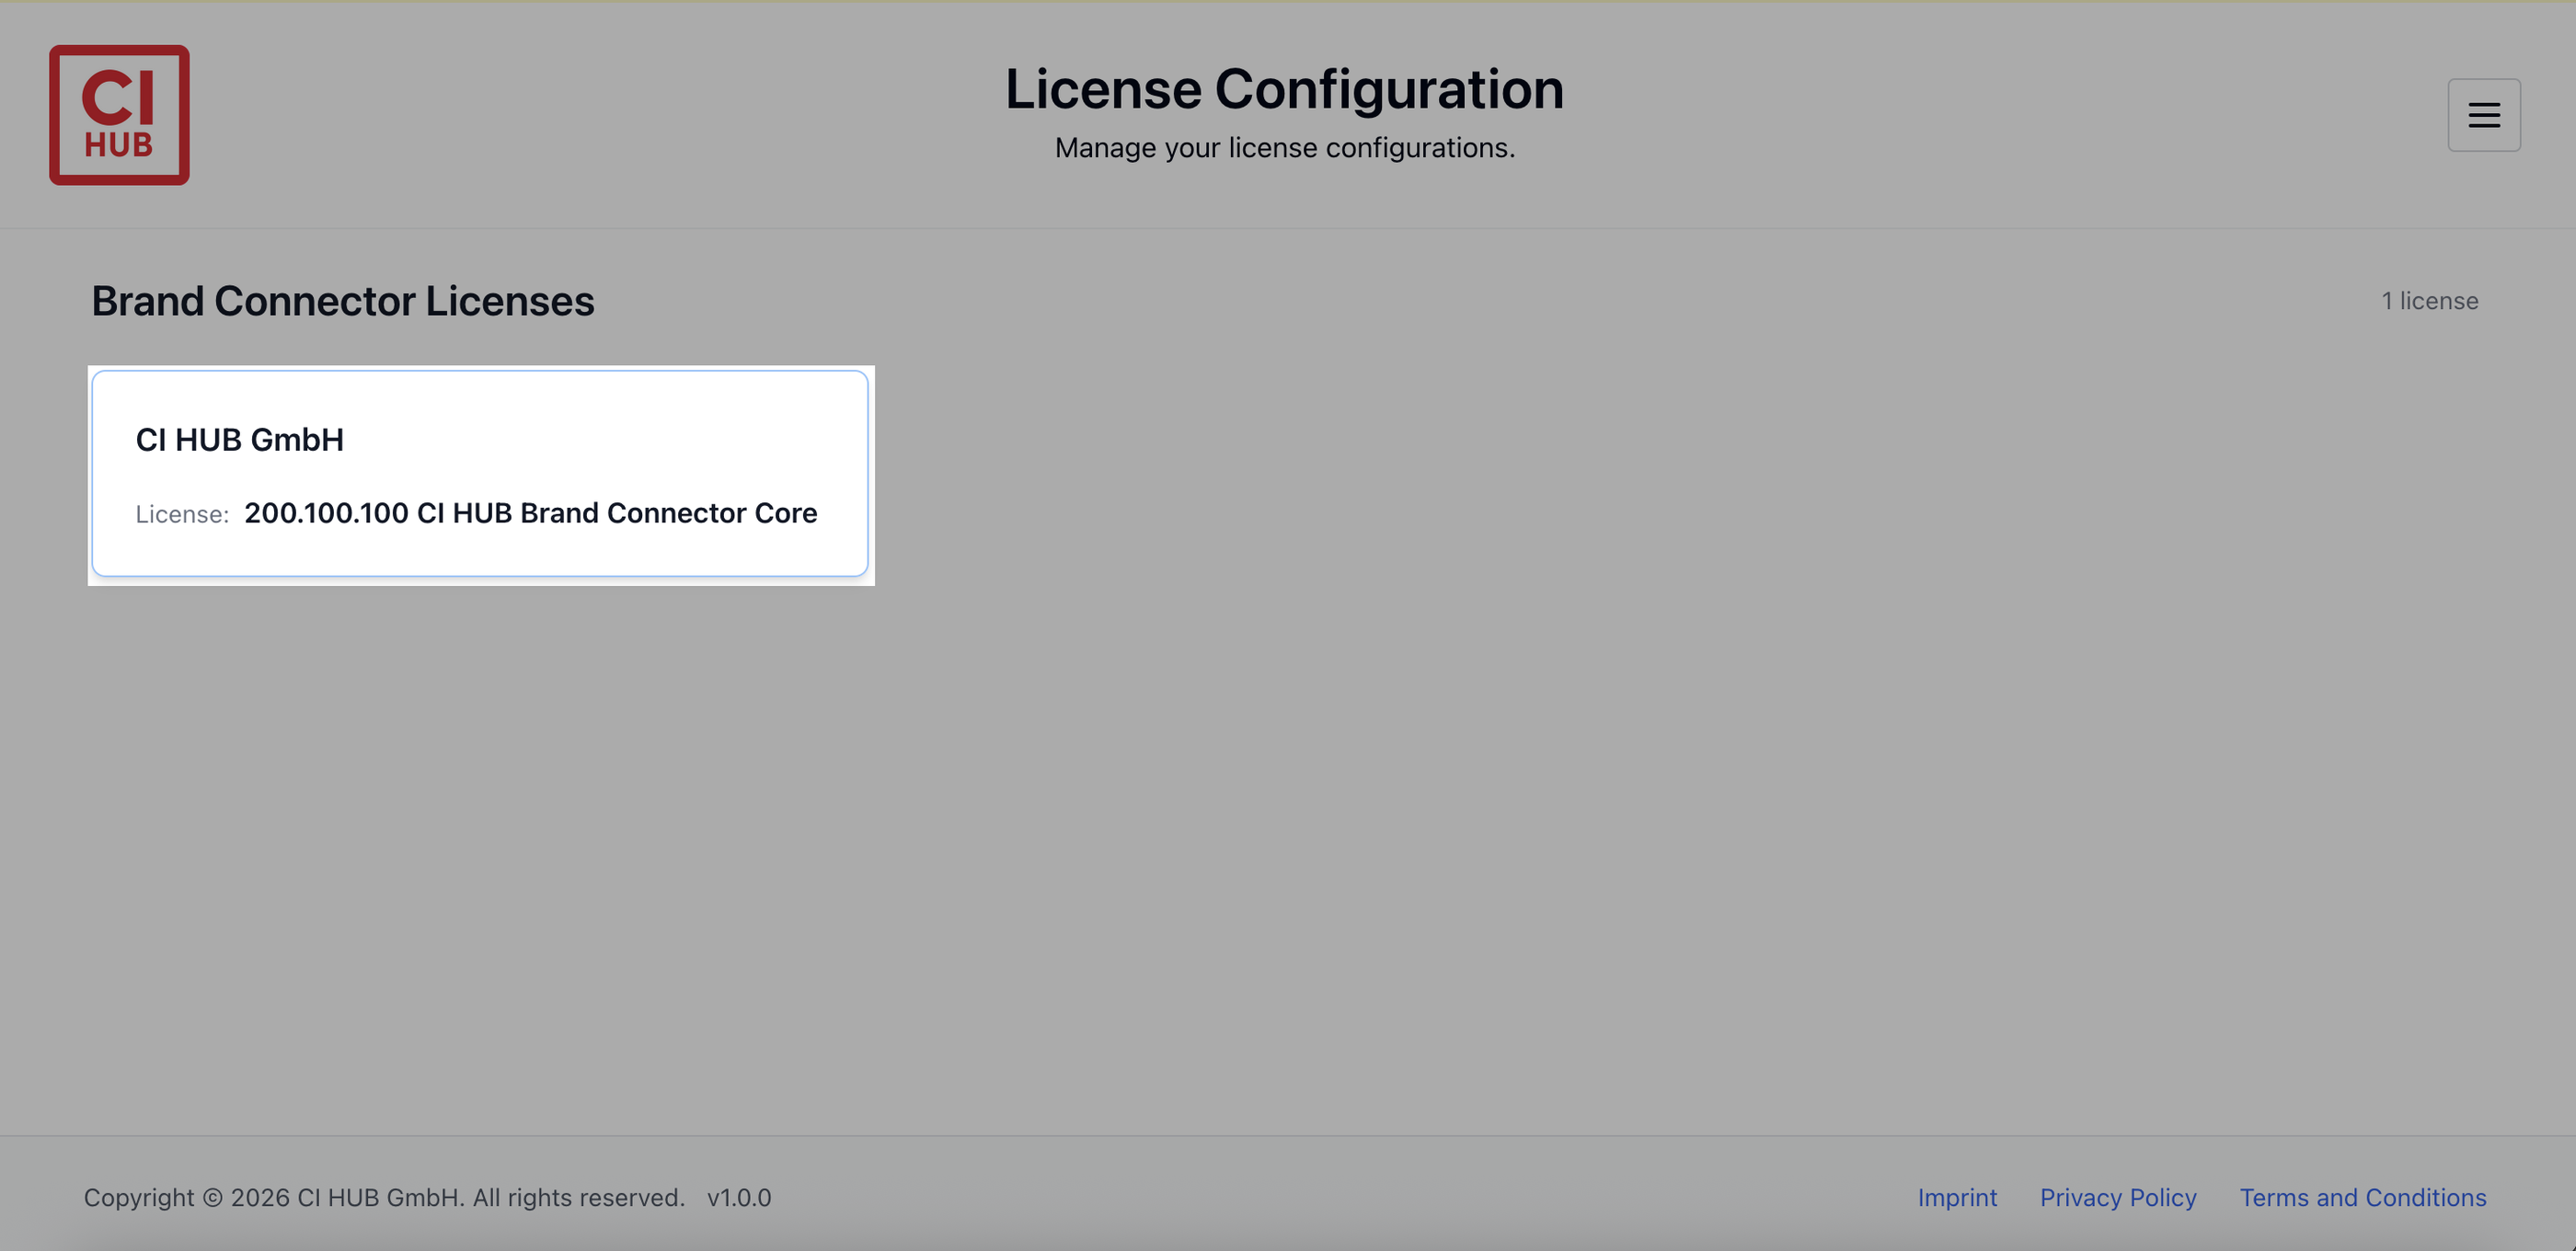Image resolution: width=2576 pixels, height=1251 pixels.
Task: Click the word 'Core' in license name
Action: (x=786, y=513)
